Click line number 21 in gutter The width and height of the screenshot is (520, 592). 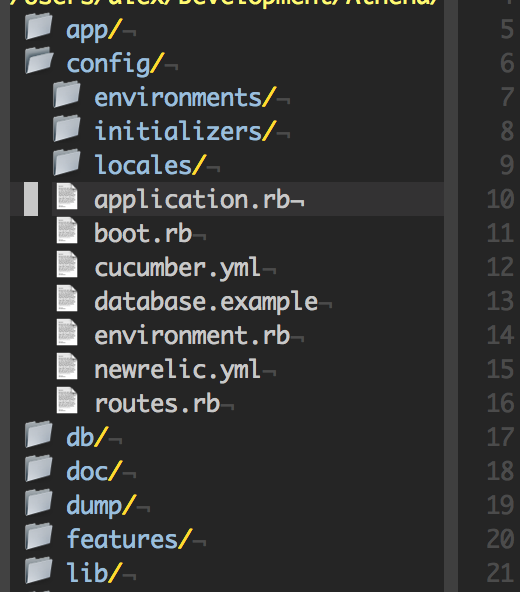click(x=500, y=573)
